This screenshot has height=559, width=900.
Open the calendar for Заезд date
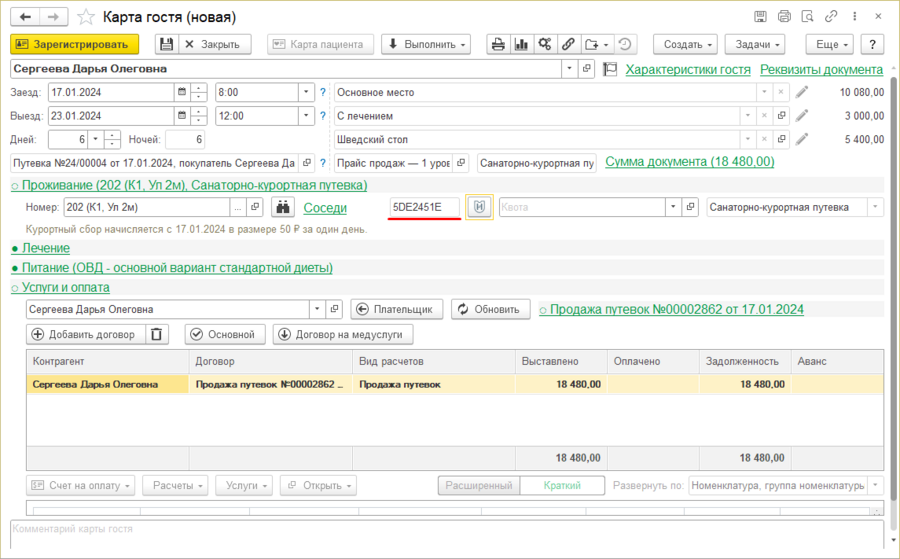tap(182, 92)
